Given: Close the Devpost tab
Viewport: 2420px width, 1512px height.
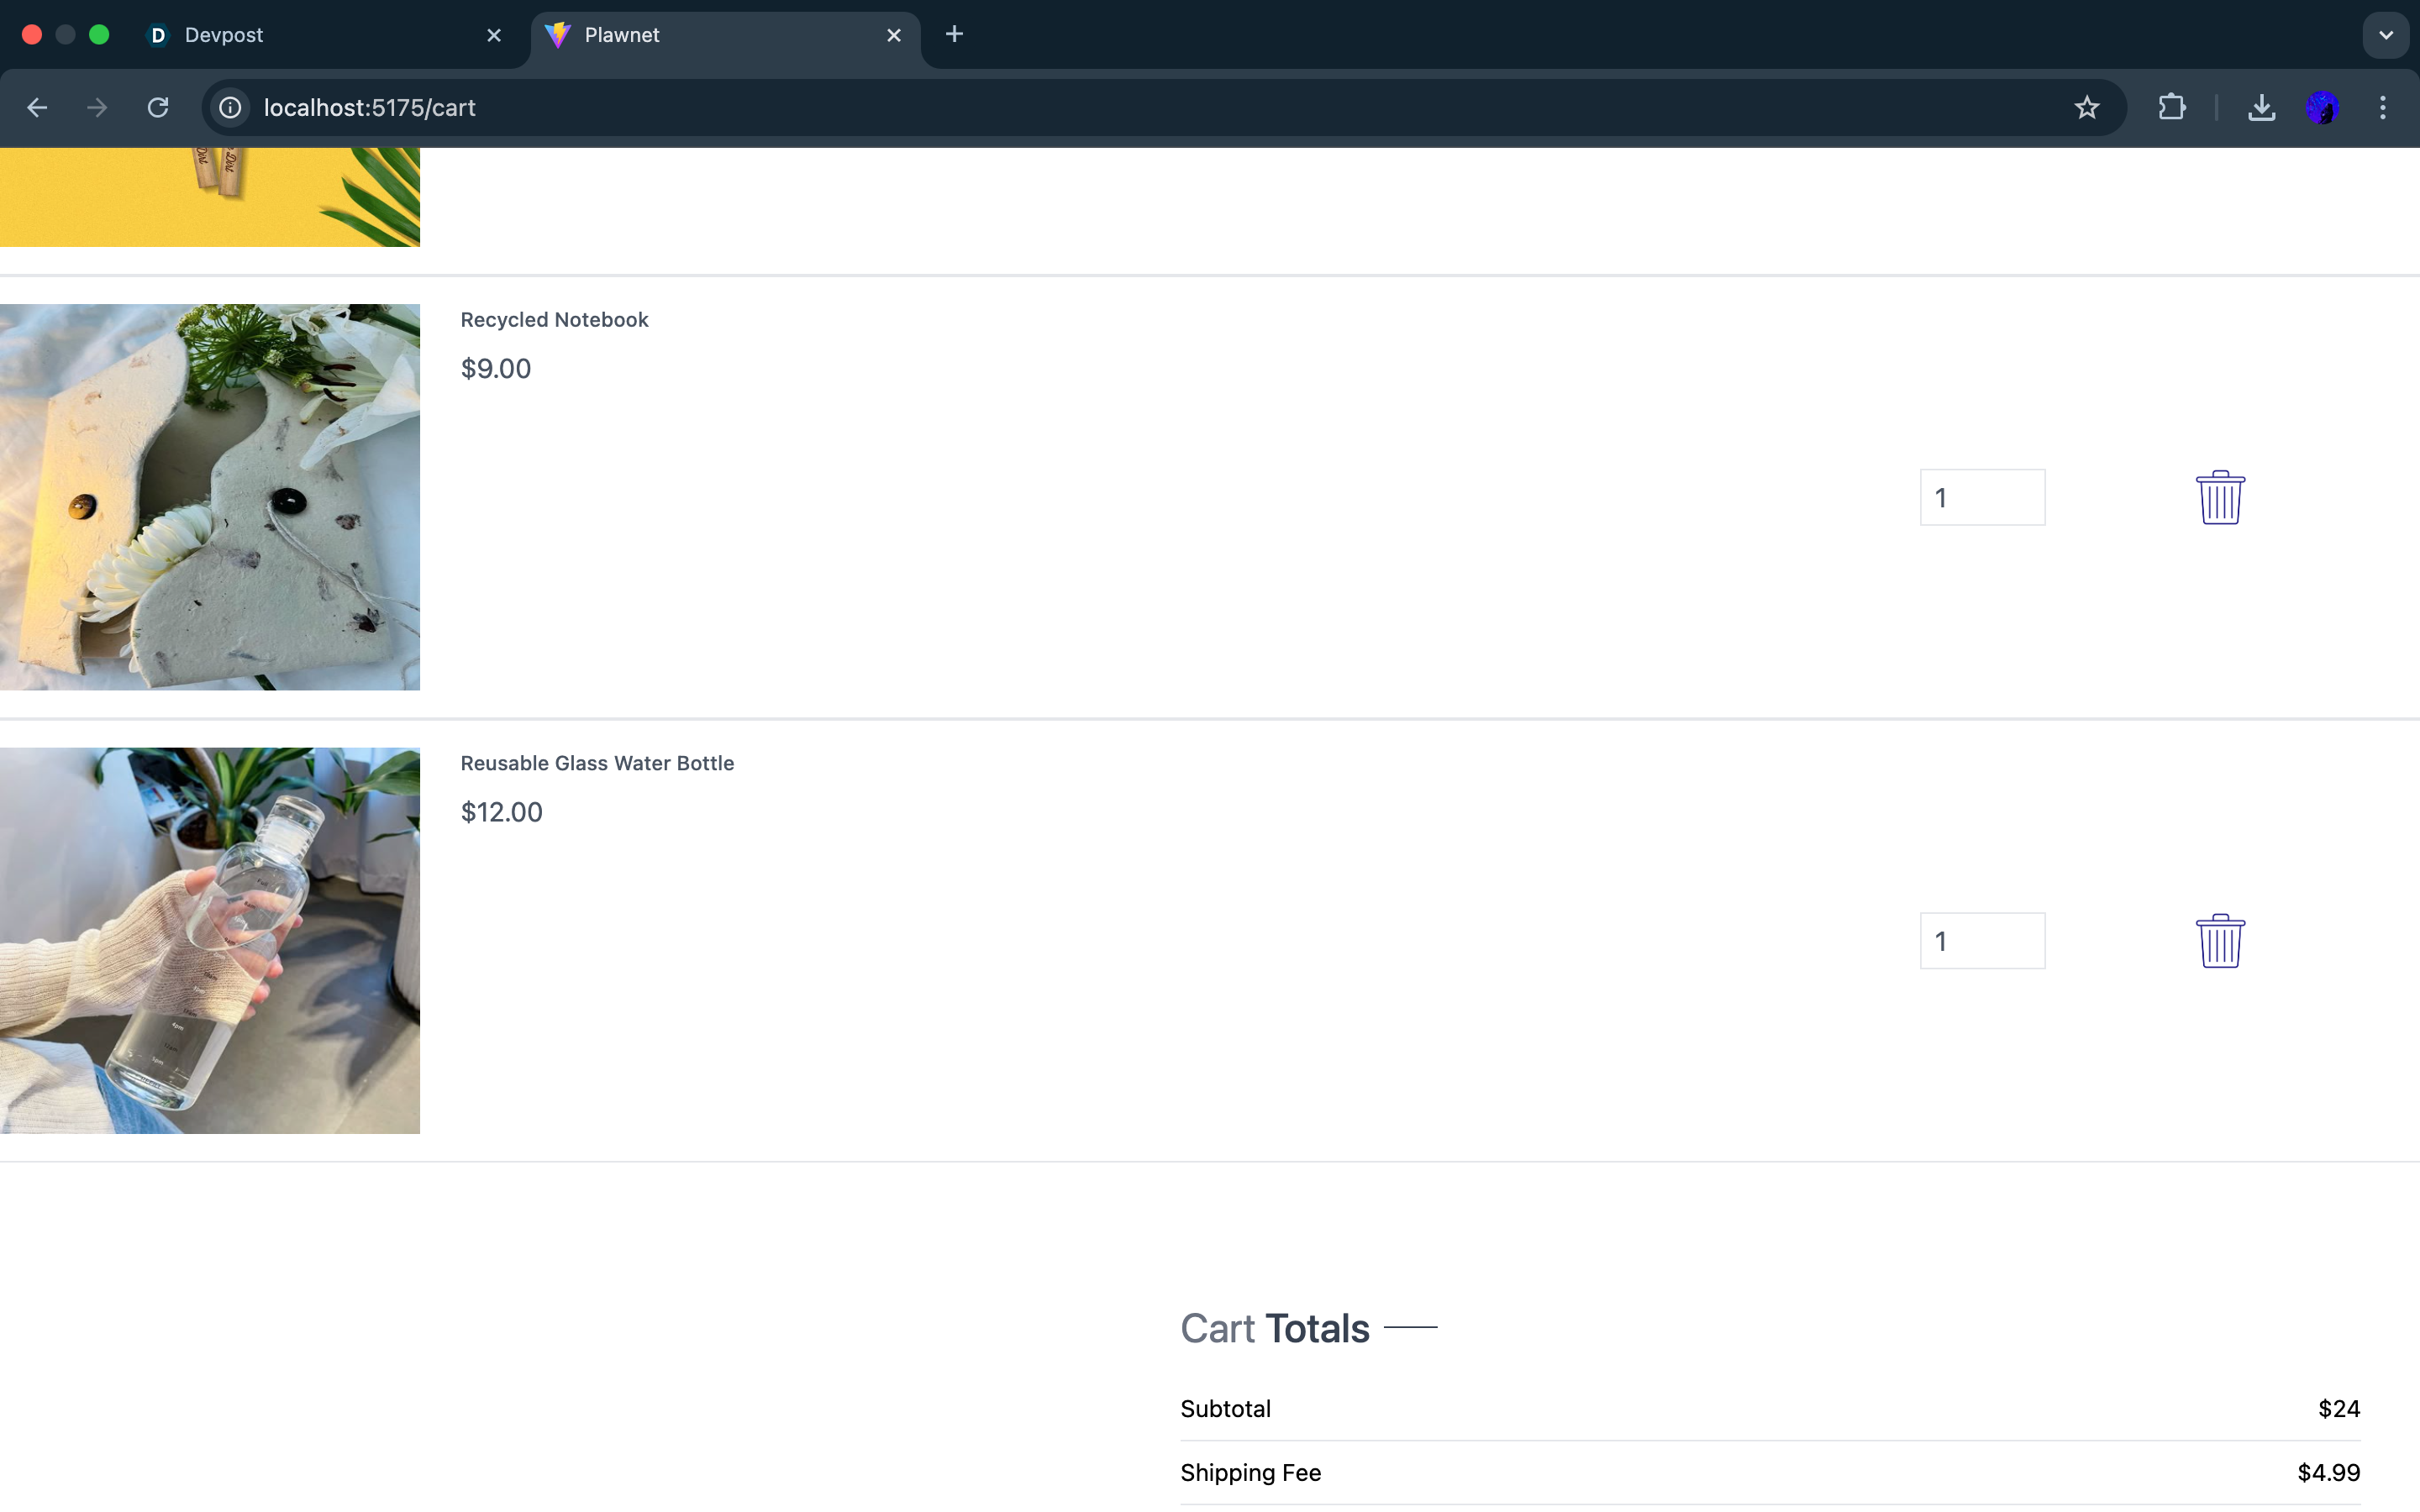Looking at the screenshot, I should coord(494,35).
